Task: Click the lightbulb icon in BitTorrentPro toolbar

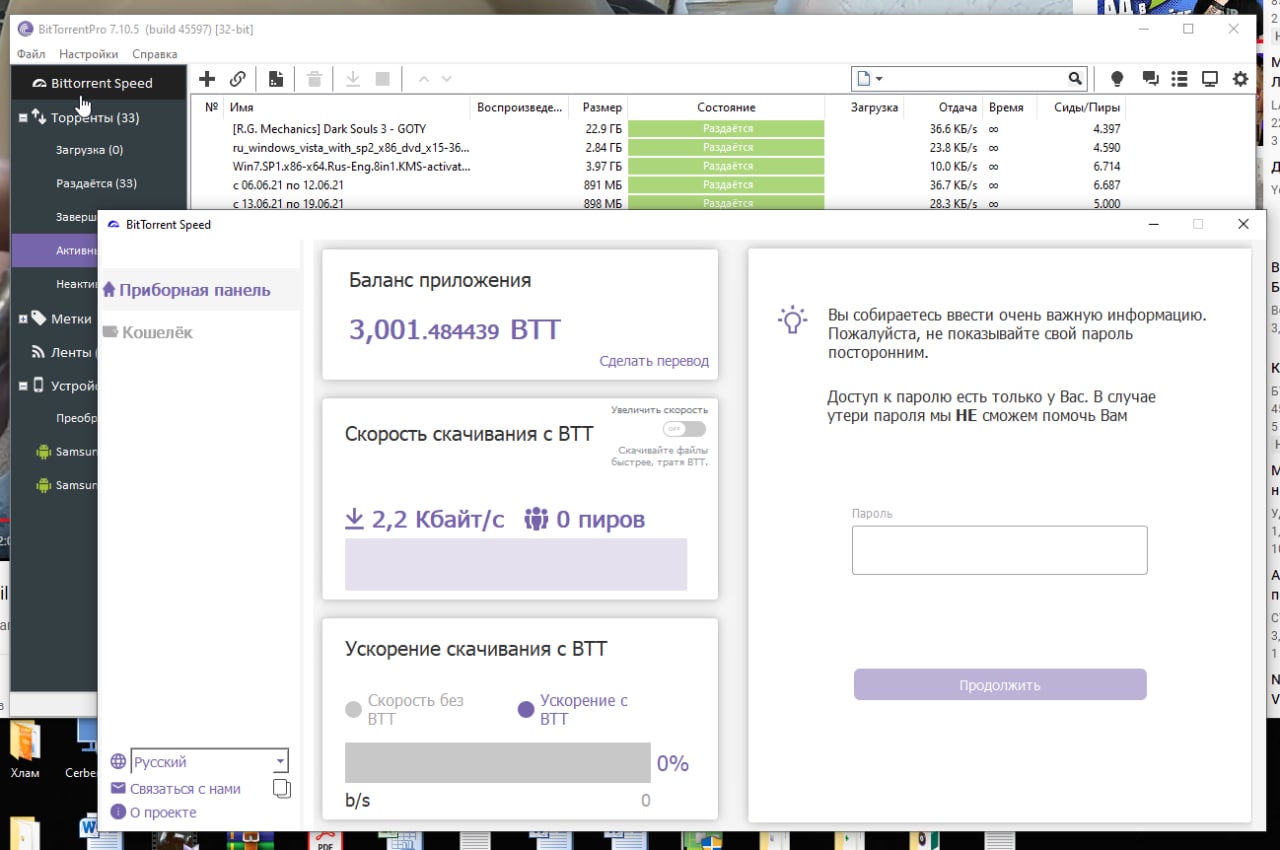Action: (1117, 79)
